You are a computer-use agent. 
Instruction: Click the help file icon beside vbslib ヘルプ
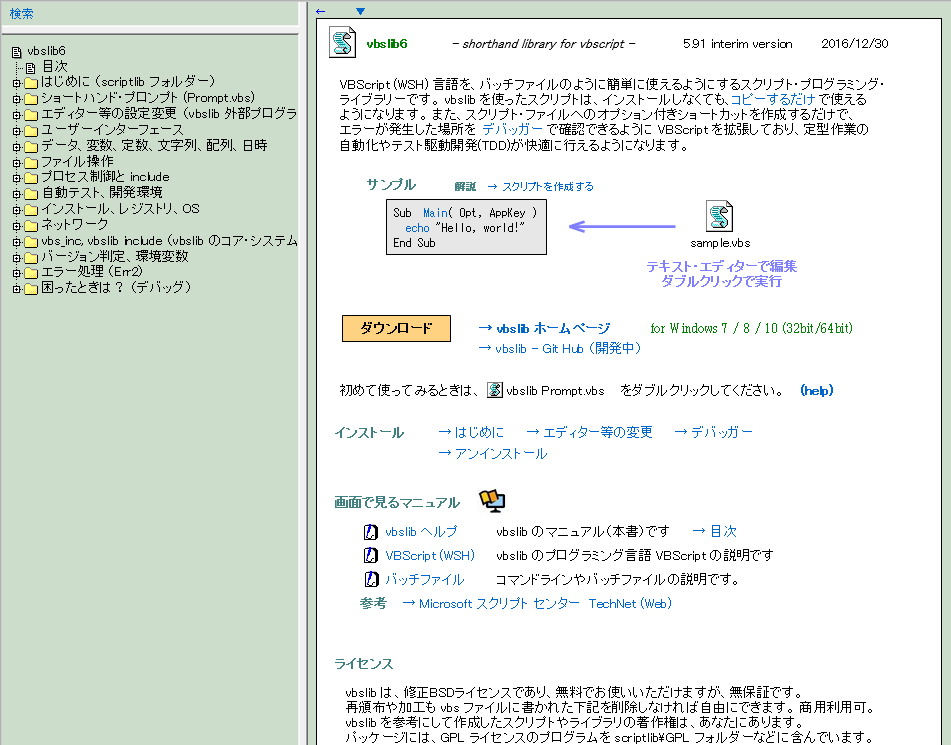[371, 532]
